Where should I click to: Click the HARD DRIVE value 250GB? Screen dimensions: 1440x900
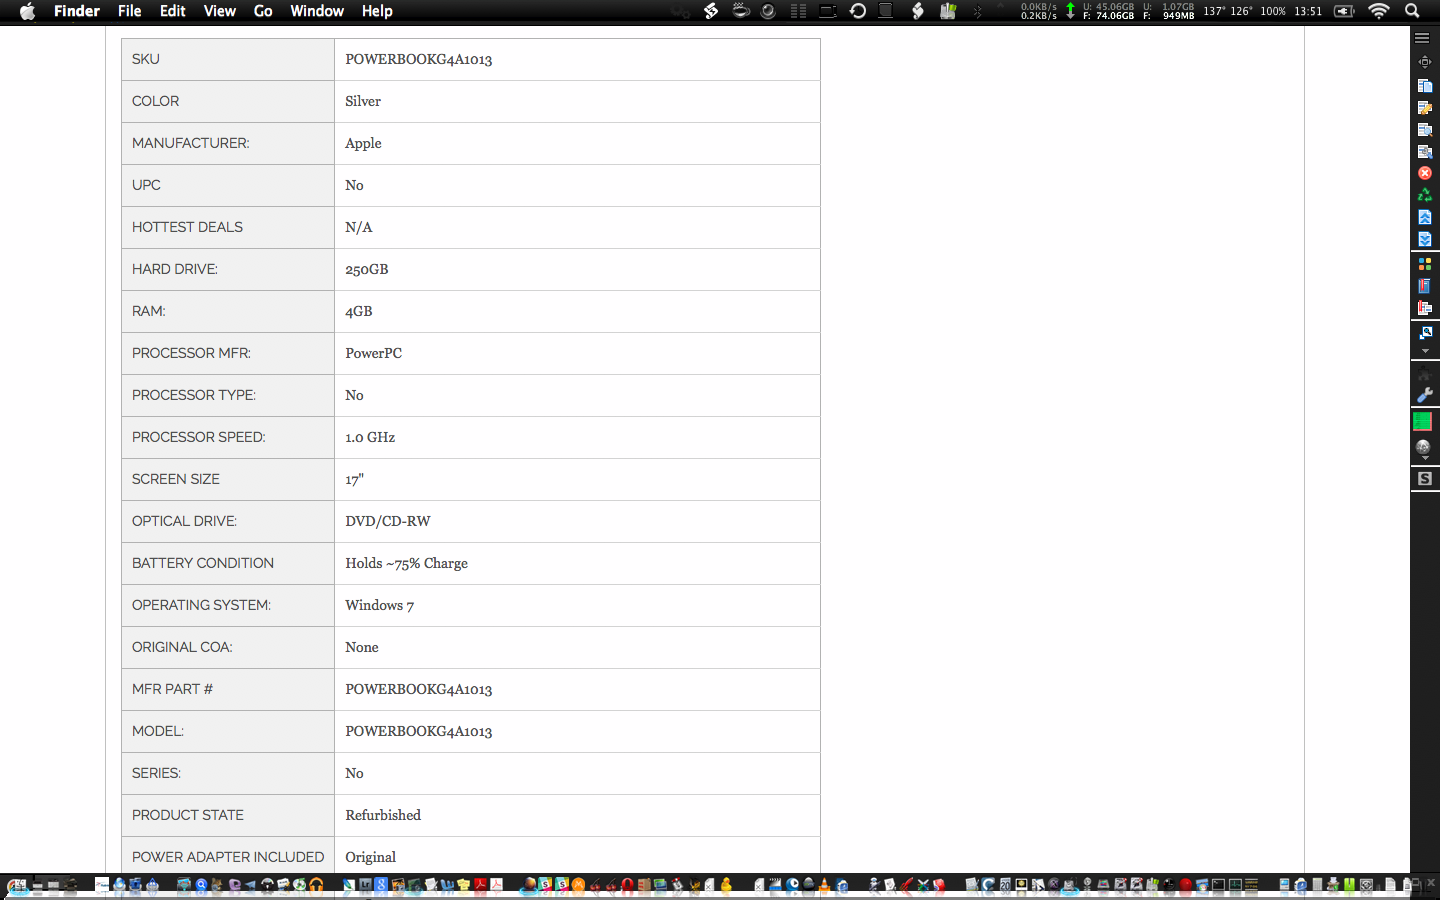(366, 269)
